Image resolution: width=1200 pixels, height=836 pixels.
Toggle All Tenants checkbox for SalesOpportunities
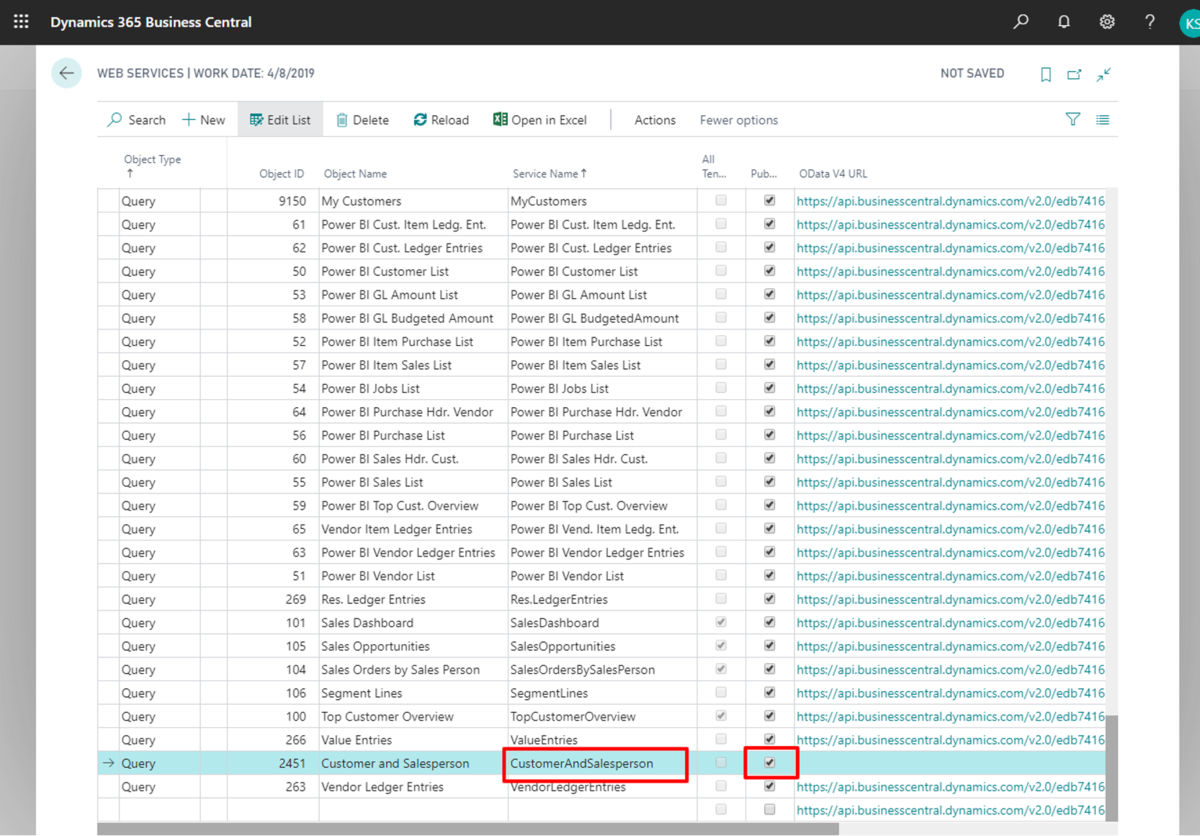[721, 646]
